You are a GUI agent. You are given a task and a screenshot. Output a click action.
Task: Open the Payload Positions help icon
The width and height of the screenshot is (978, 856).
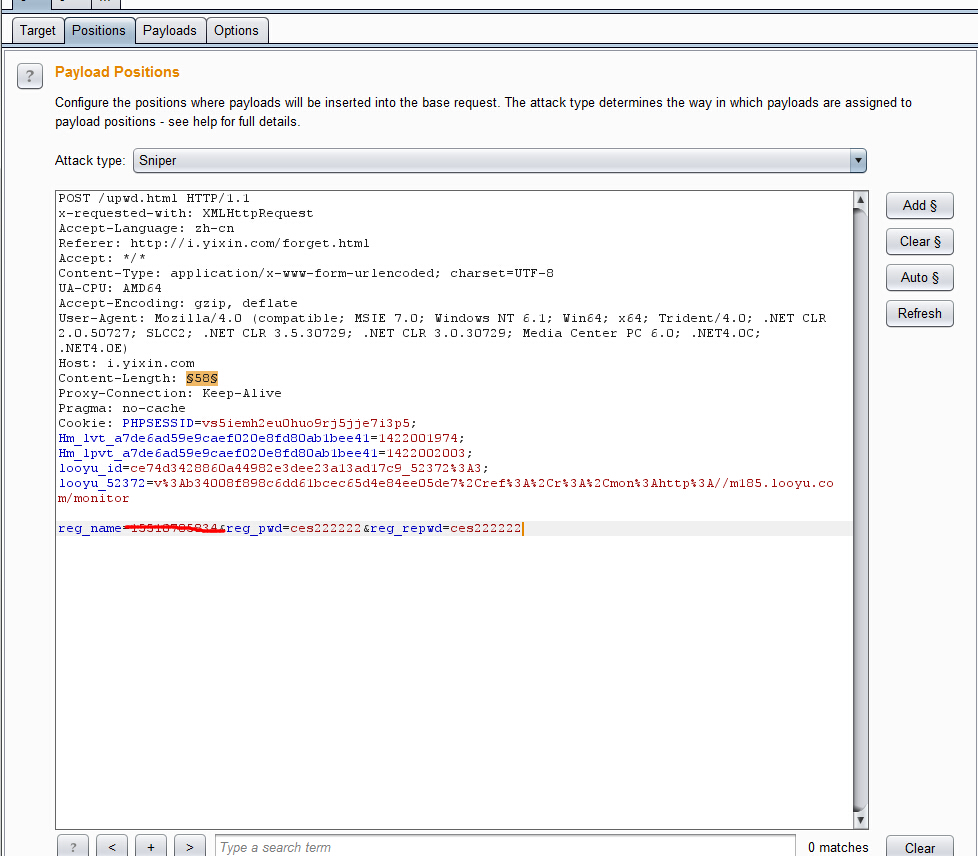point(30,77)
